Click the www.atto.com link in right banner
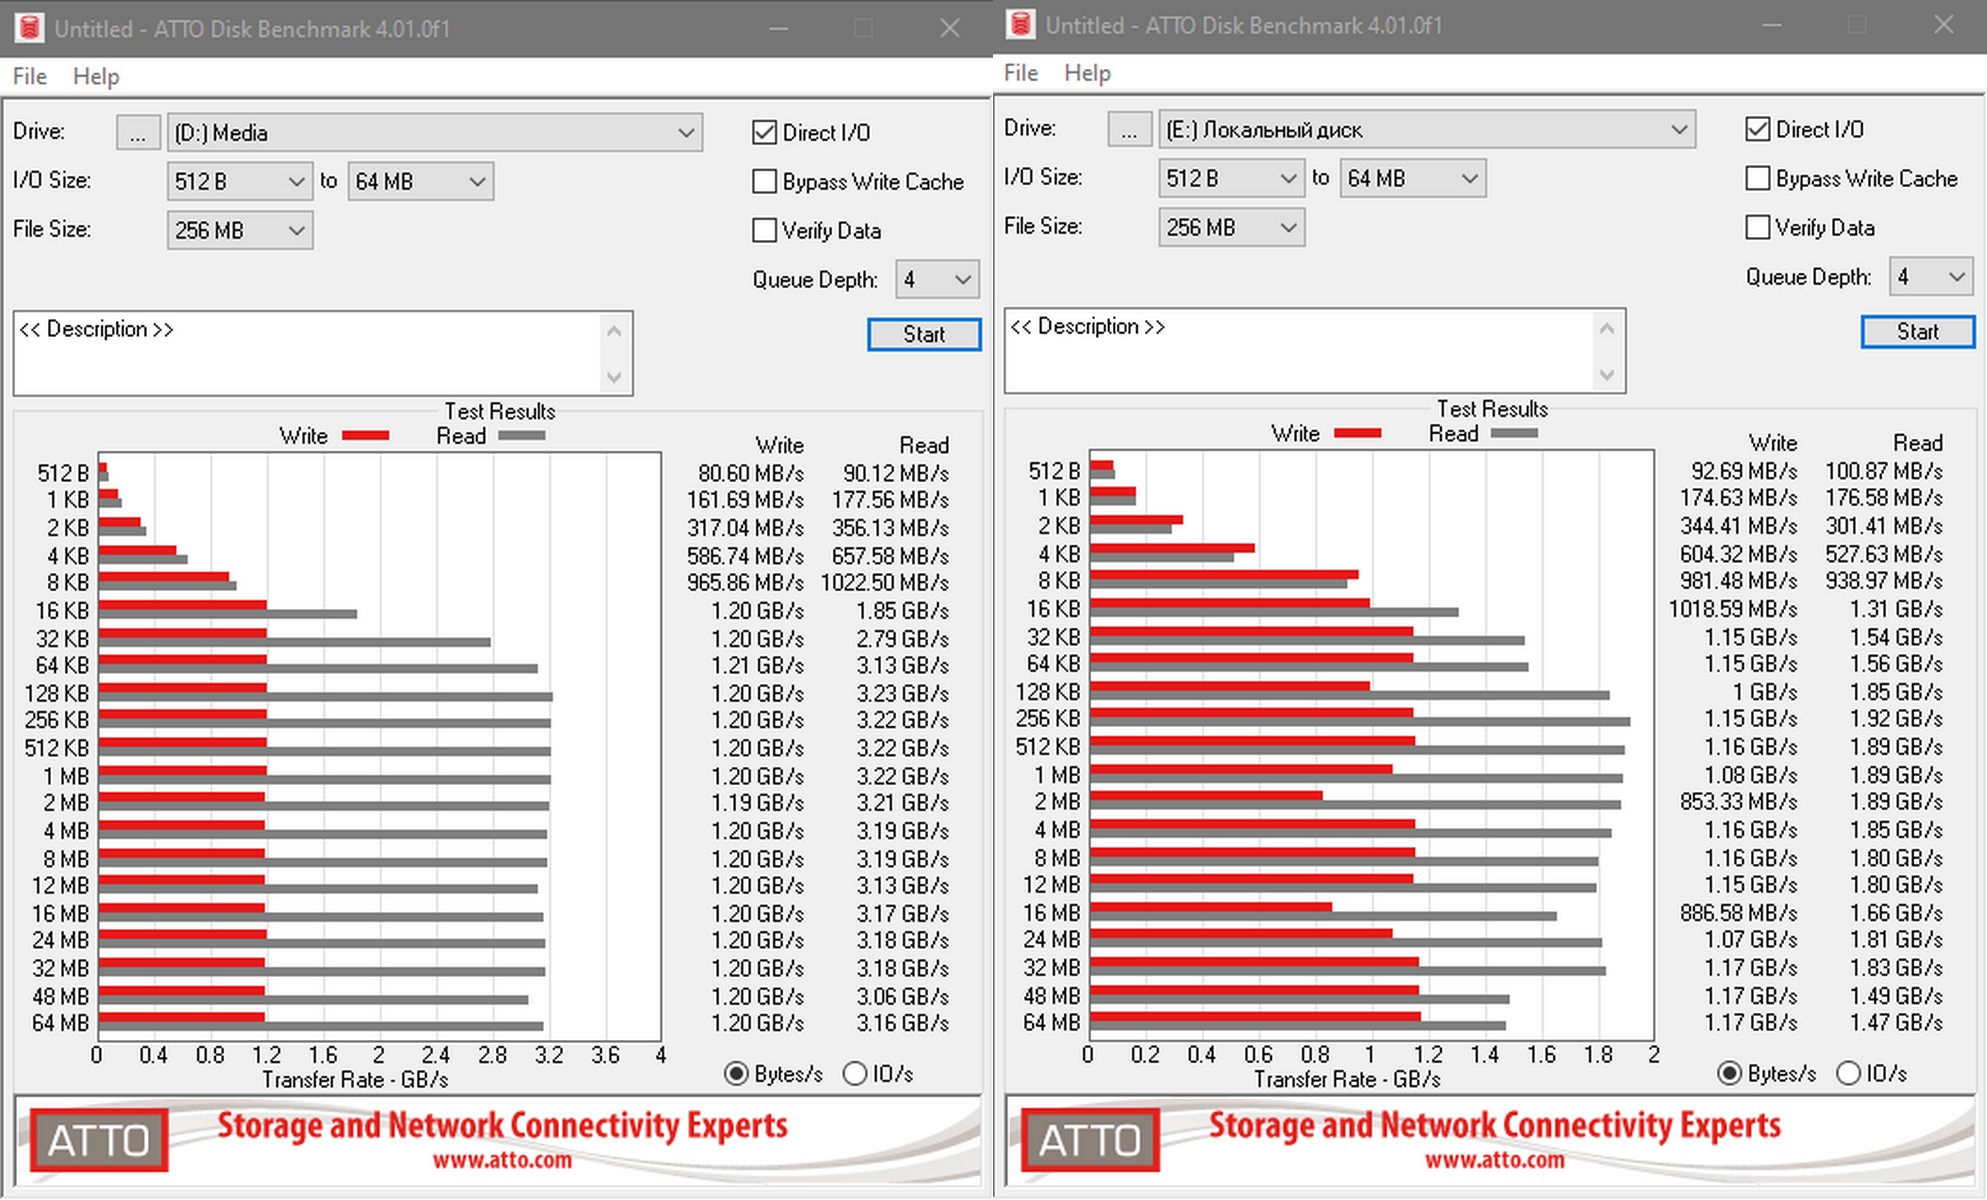 (1494, 1160)
